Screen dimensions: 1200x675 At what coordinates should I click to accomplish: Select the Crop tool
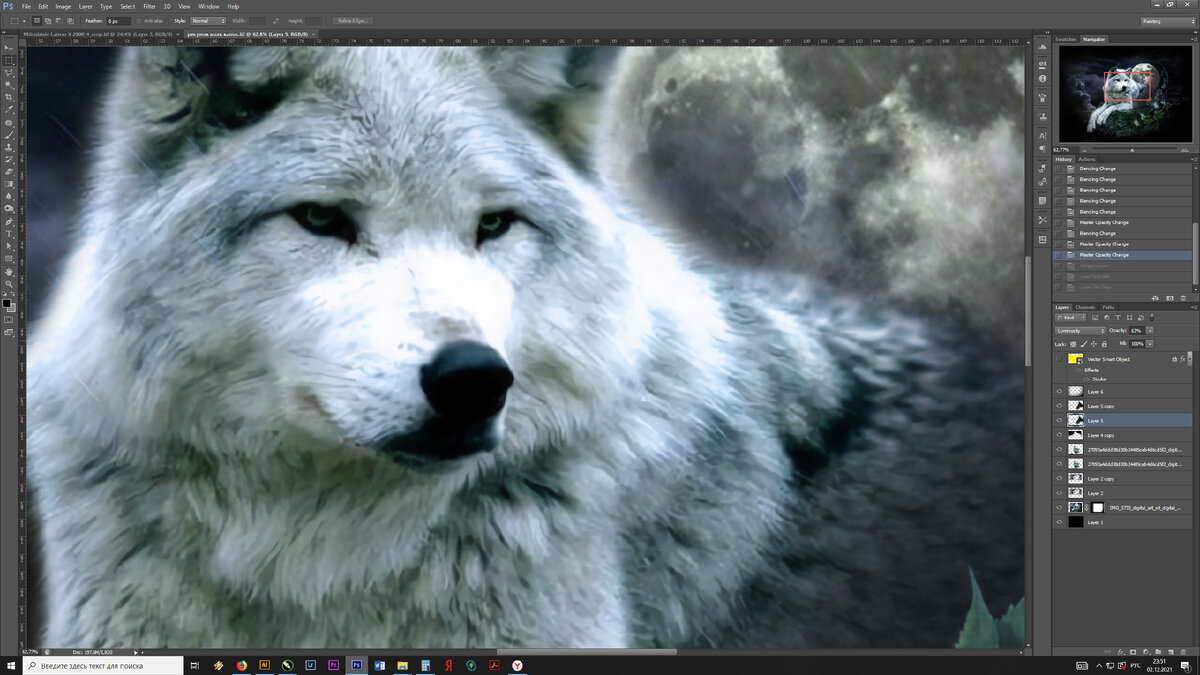point(9,98)
